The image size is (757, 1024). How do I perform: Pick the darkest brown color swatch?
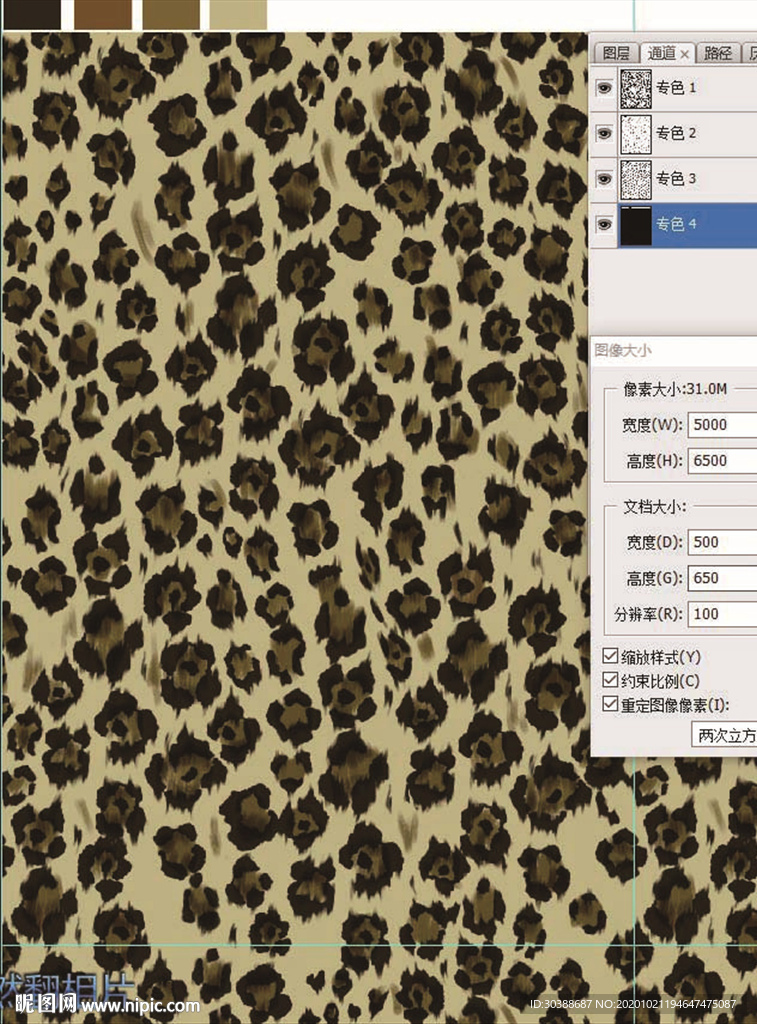click(32, 14)
